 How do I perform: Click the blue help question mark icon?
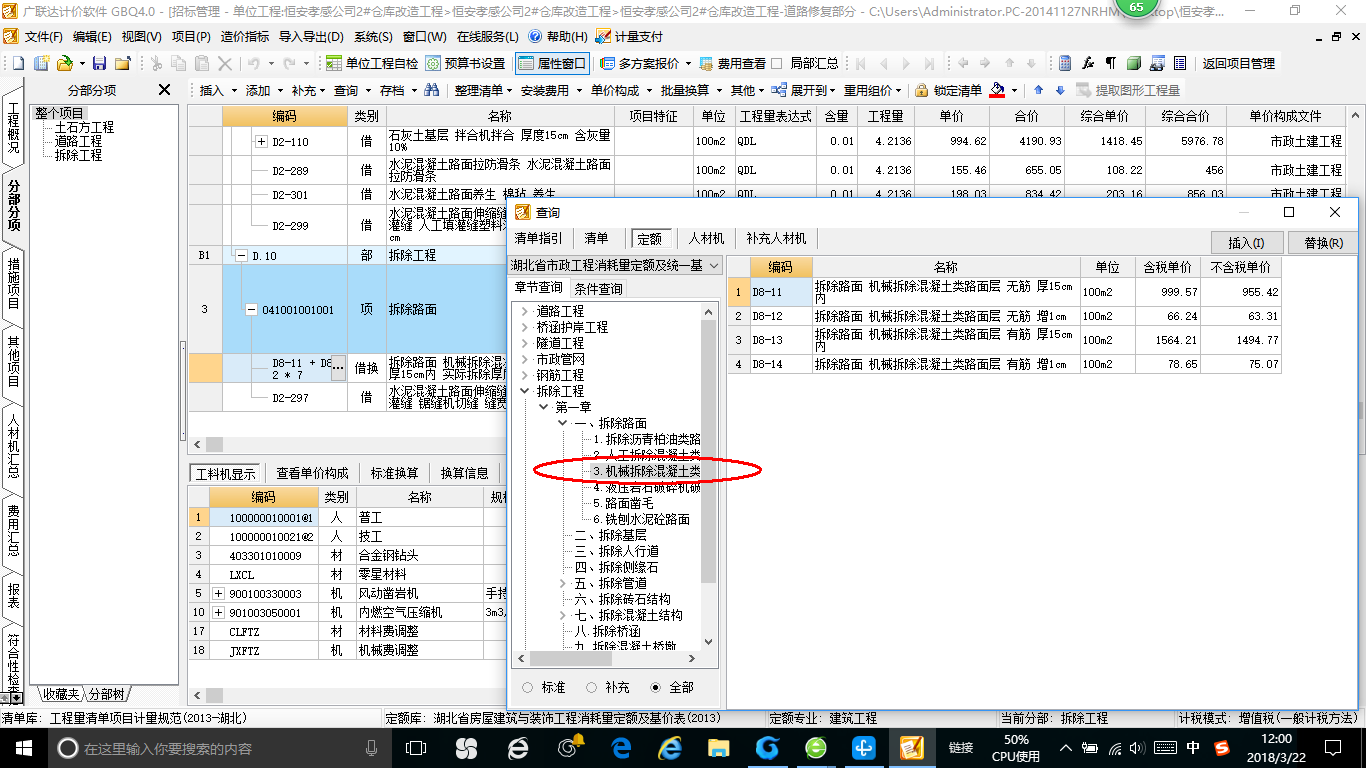pyautogui.click(x=534, y=36)
